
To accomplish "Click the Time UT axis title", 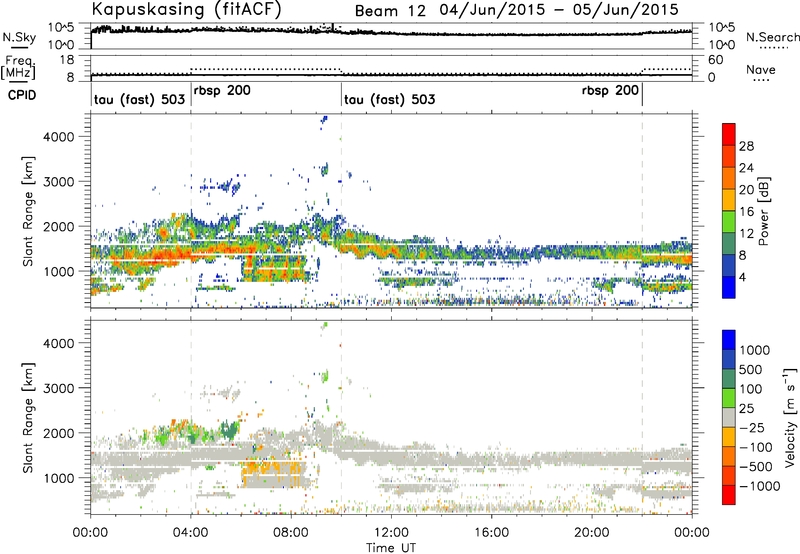I will coord(391,547).
